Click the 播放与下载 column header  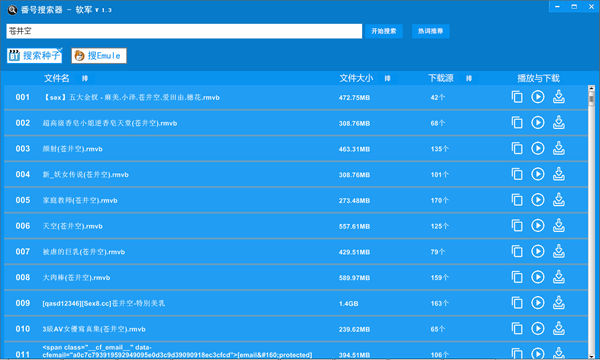[x=538, y=78]
